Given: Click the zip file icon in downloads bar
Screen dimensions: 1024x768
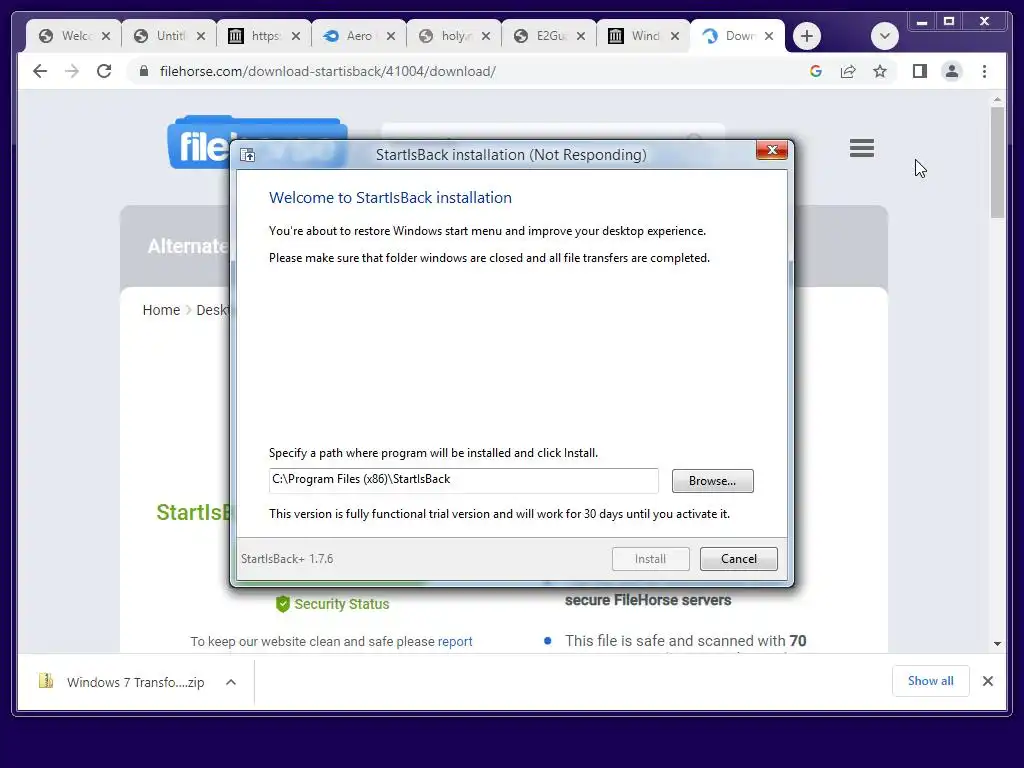Looking at the screenshot, I should coord(46,681).
